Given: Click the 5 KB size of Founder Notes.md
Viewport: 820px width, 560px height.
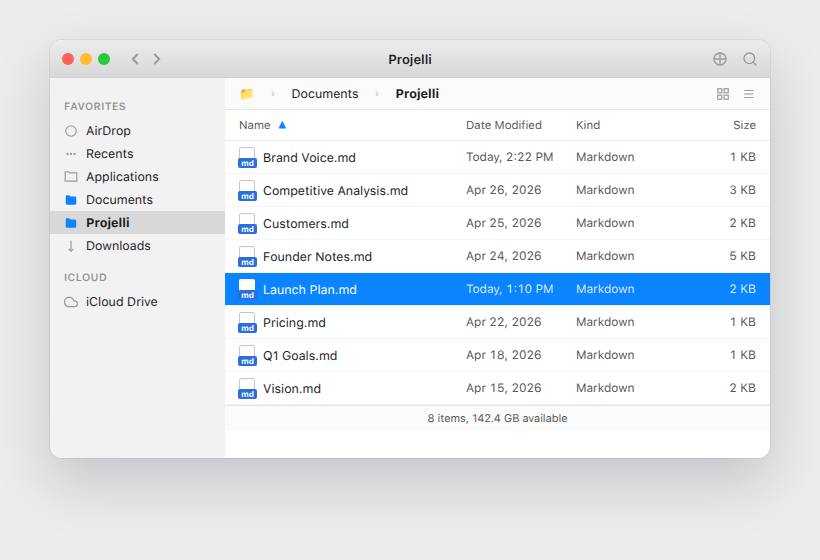Looking at the screenshot, I should [x=743, y=256].
